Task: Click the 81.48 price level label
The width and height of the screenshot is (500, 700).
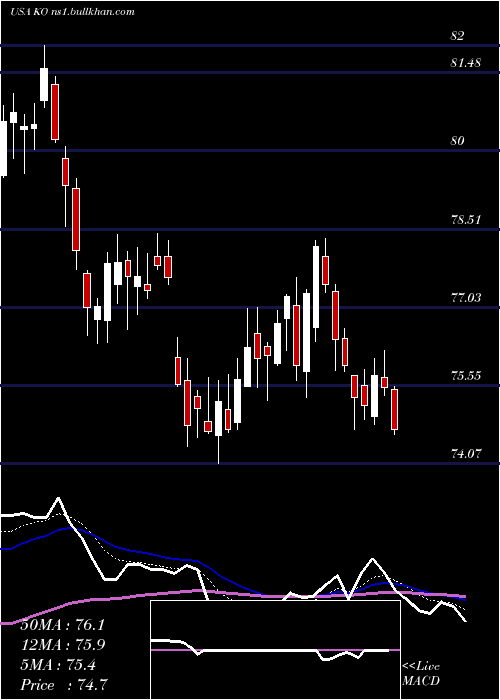Action: point(466,62)
